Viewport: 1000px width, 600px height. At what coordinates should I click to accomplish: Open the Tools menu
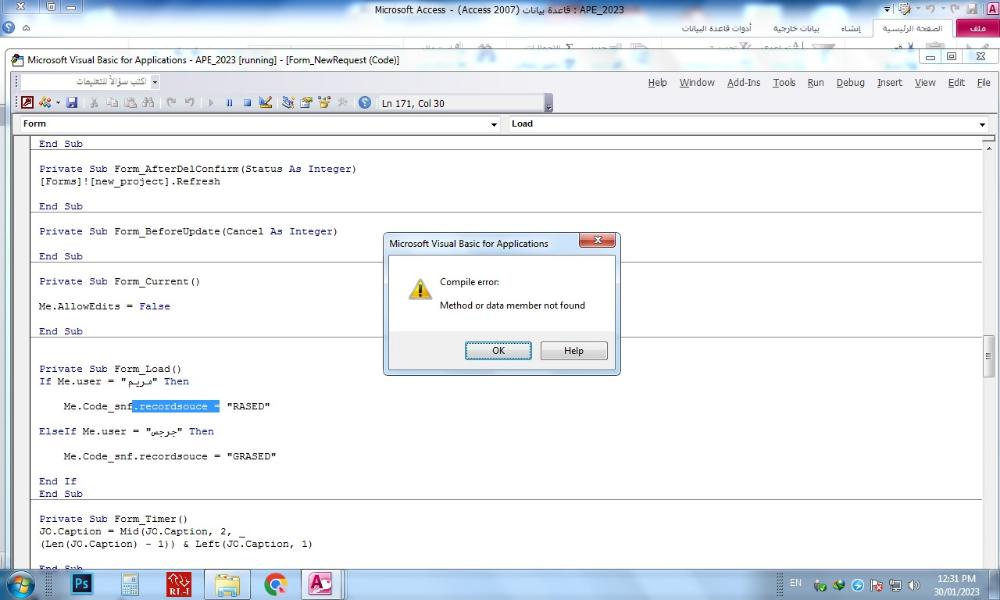784,82
